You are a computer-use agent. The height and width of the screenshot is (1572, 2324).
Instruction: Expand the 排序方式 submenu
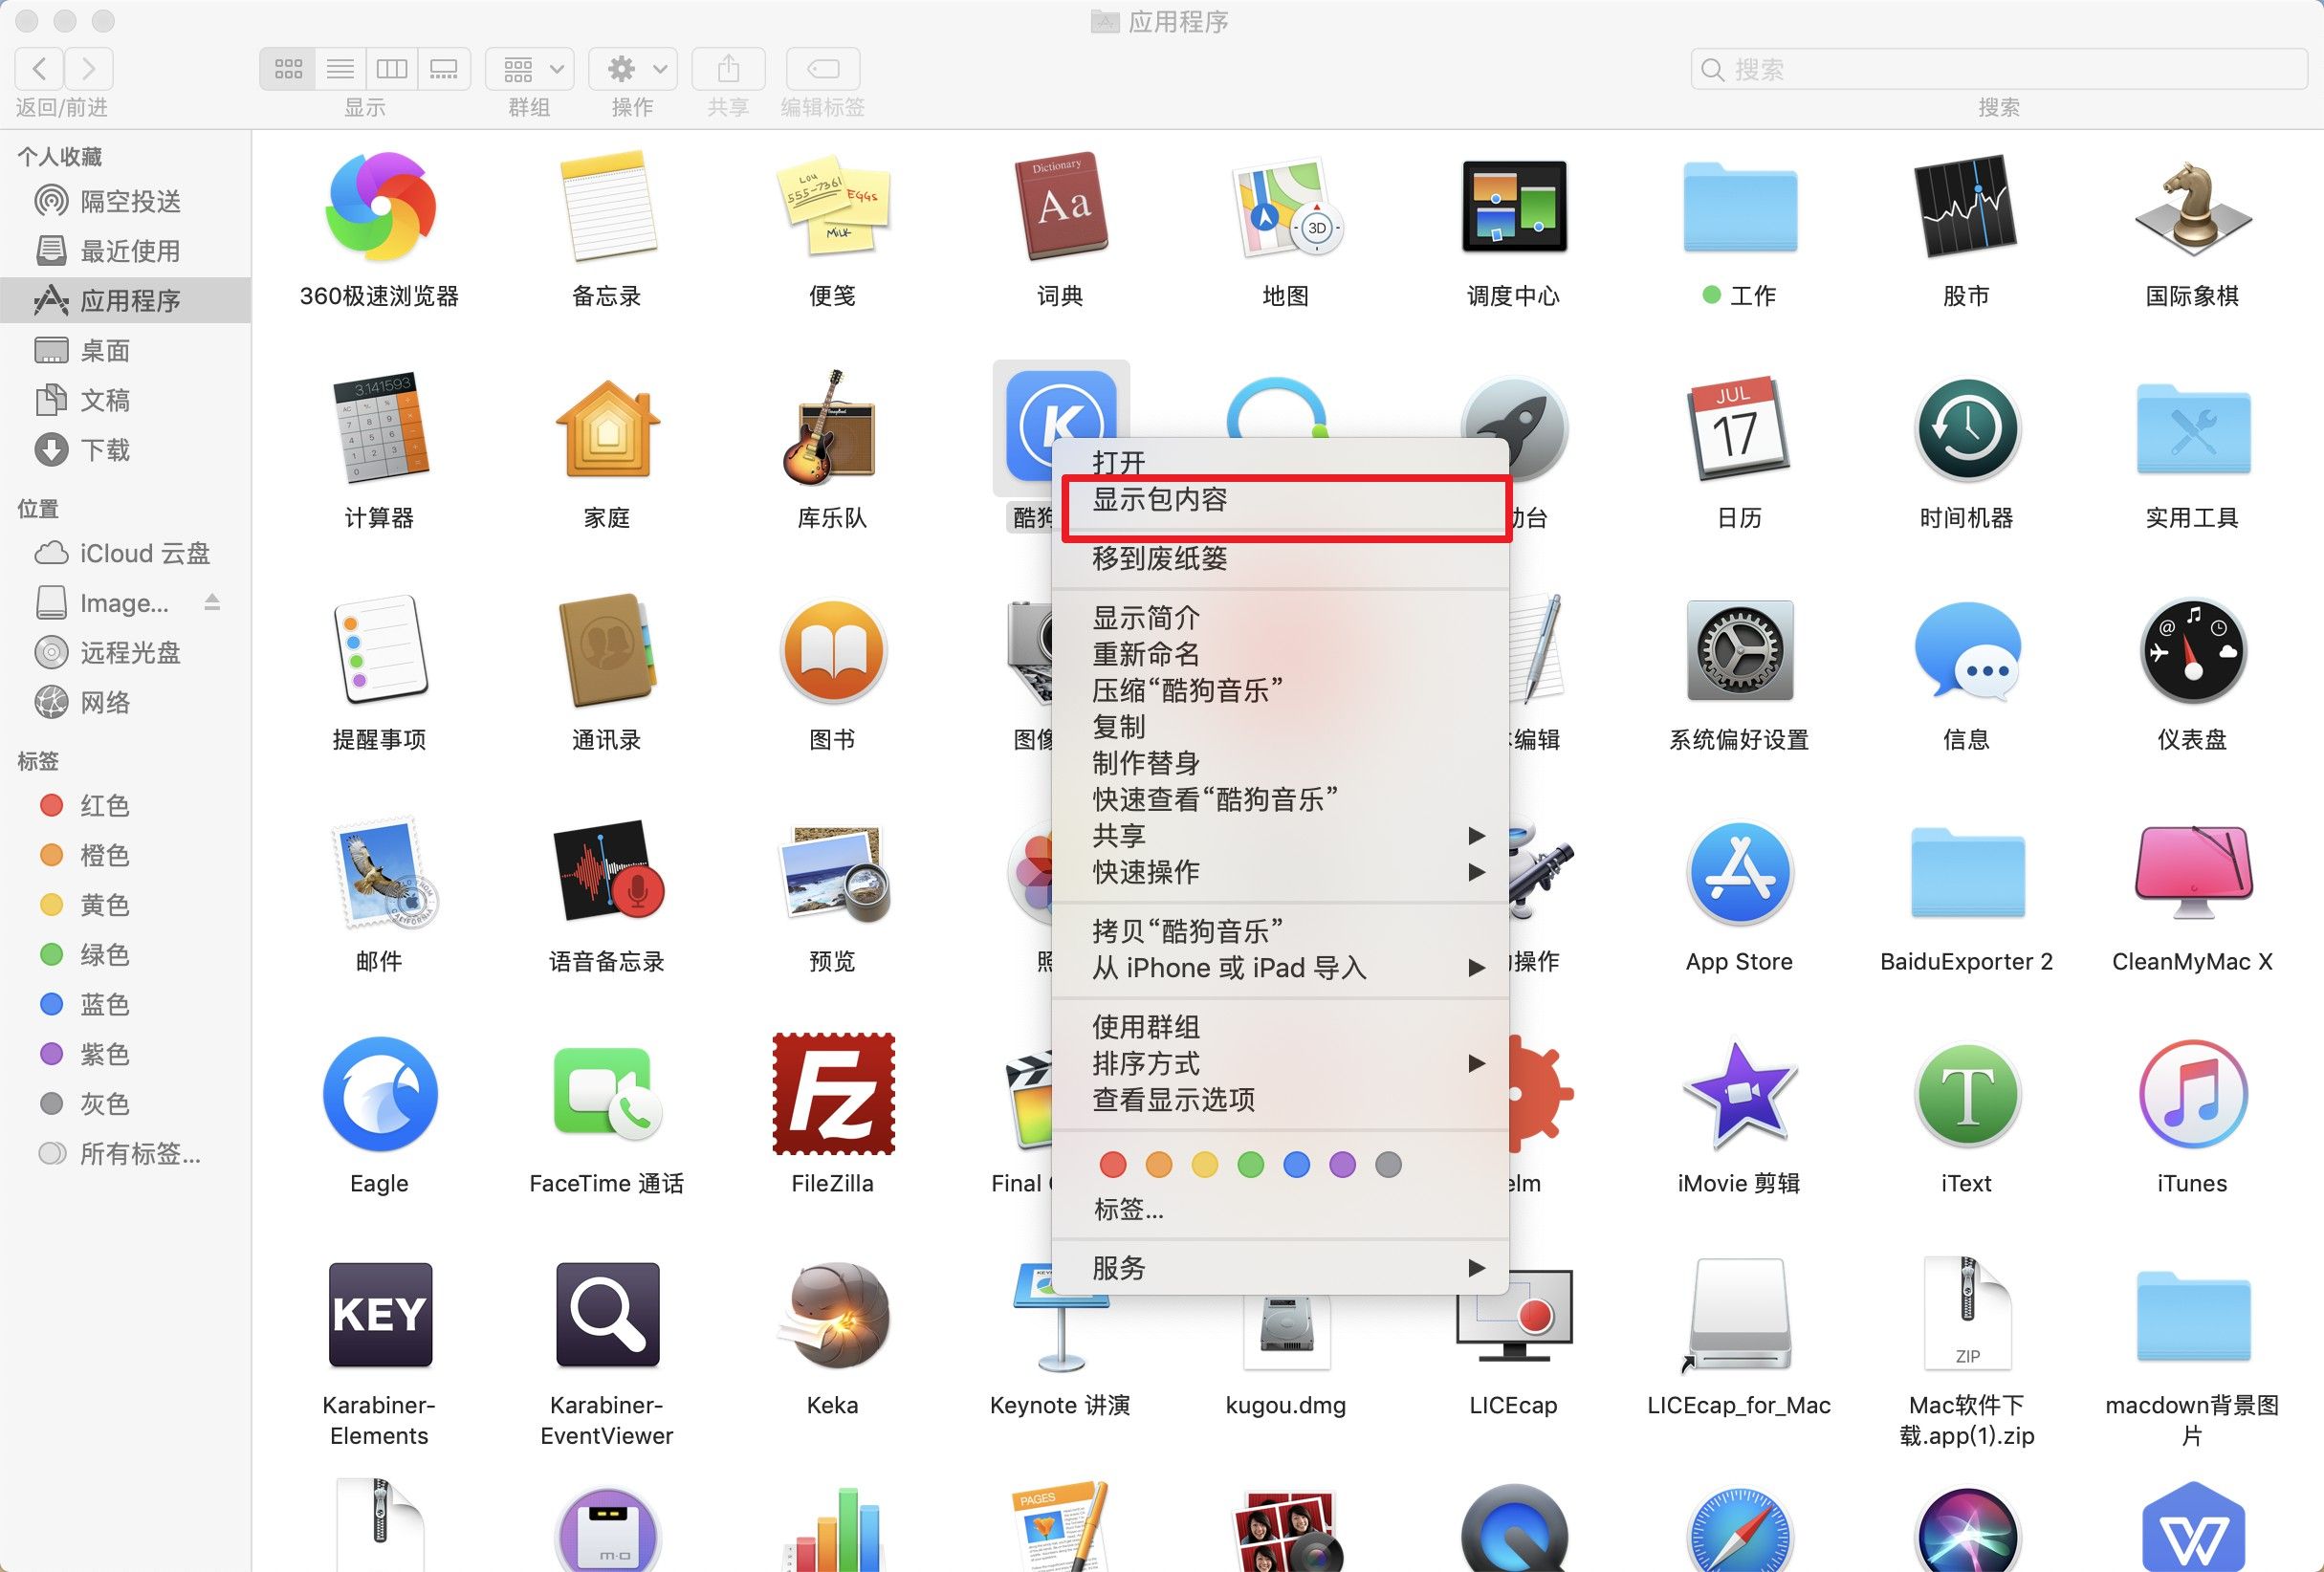tap(1280, 1063)
